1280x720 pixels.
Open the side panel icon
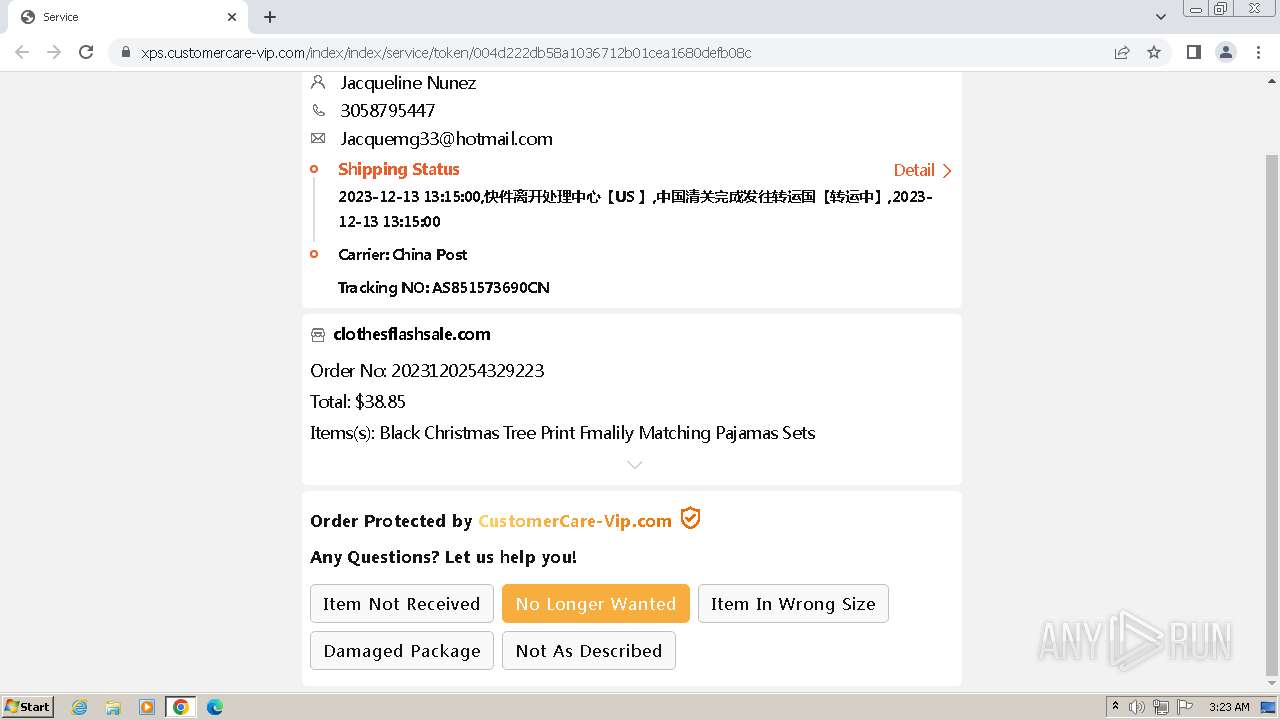point(1193,52)
